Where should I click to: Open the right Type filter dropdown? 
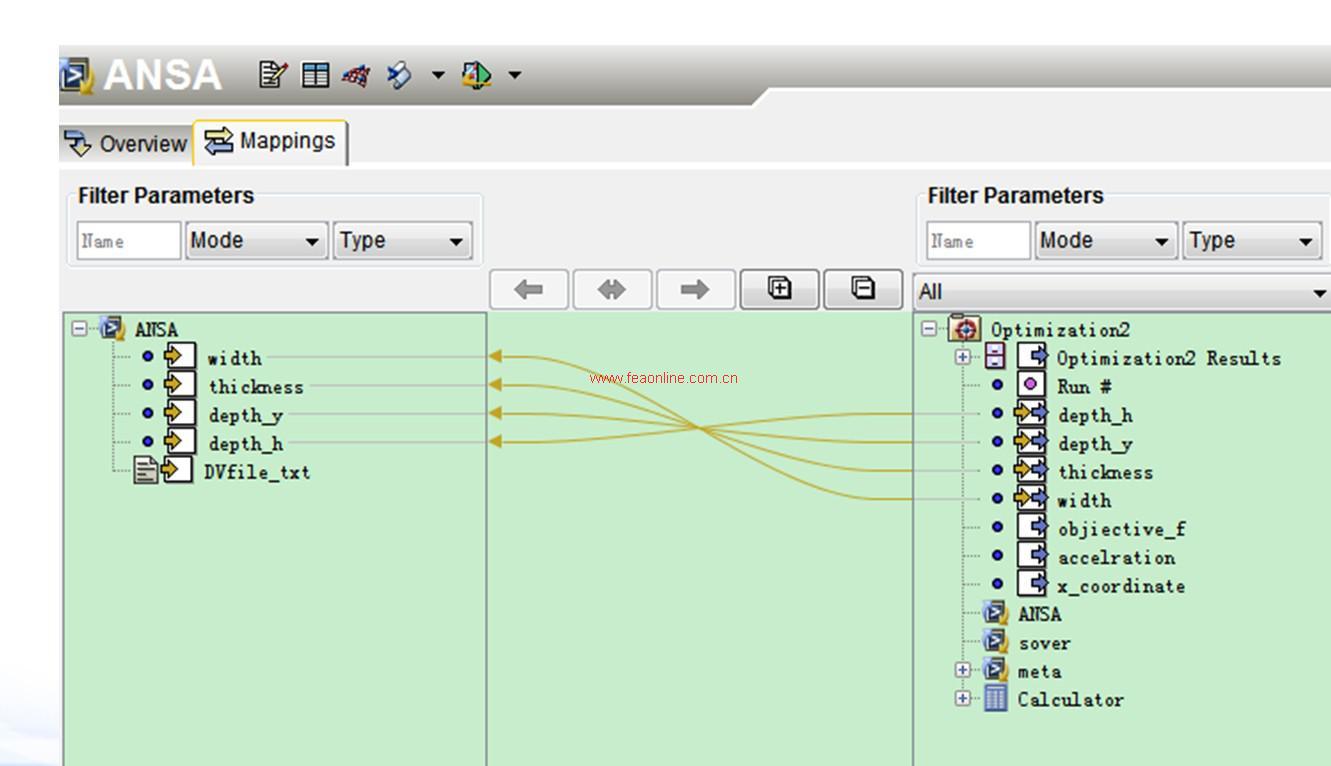(1252, 241)
